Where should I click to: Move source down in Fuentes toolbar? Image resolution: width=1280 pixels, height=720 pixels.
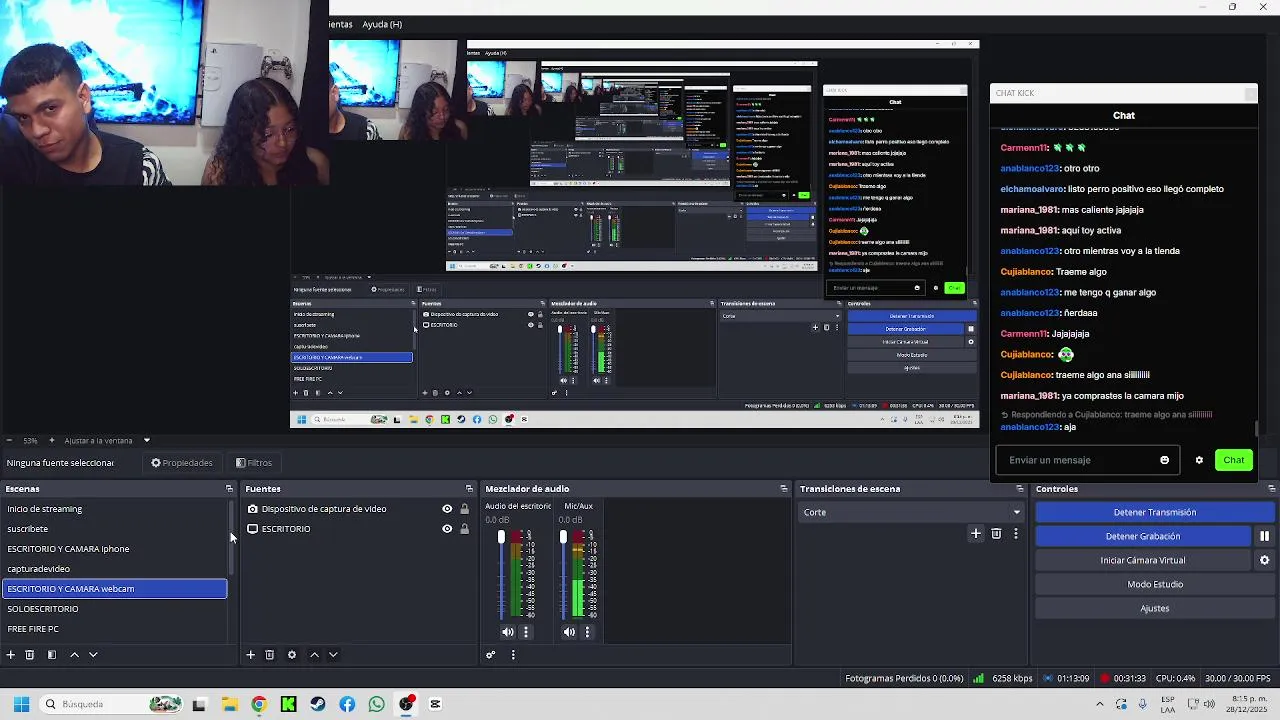[333, 655]
